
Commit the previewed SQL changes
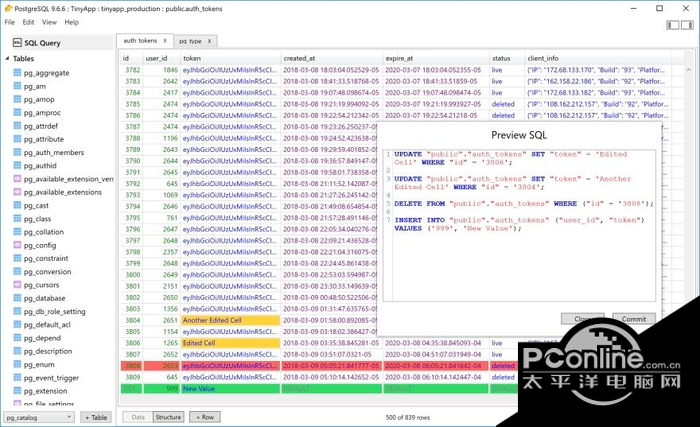[x=634, y=318]
